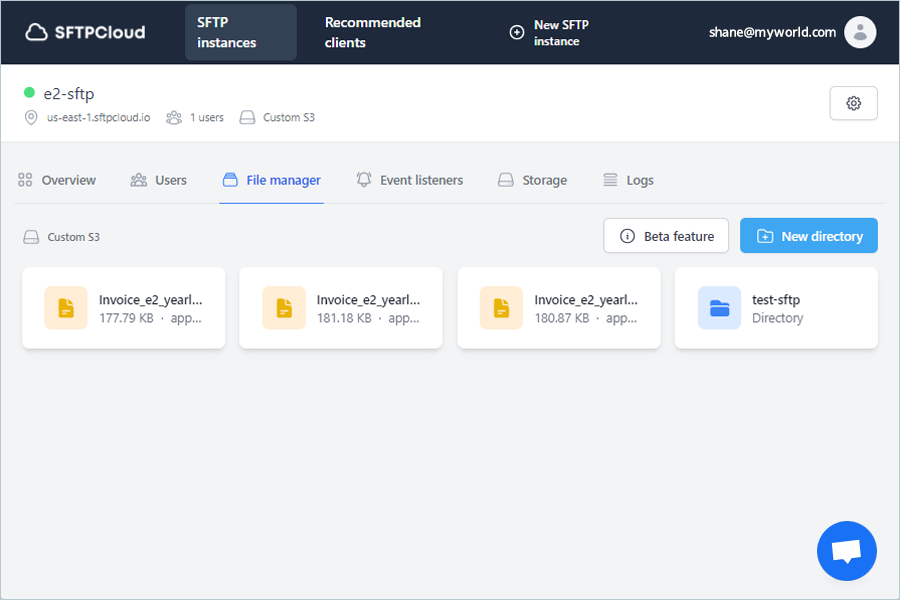Screen dimensions: 900x600
Task: Click Custom S3 breadcrumb text
Action: pyautogui.click(x=73, y=237)
